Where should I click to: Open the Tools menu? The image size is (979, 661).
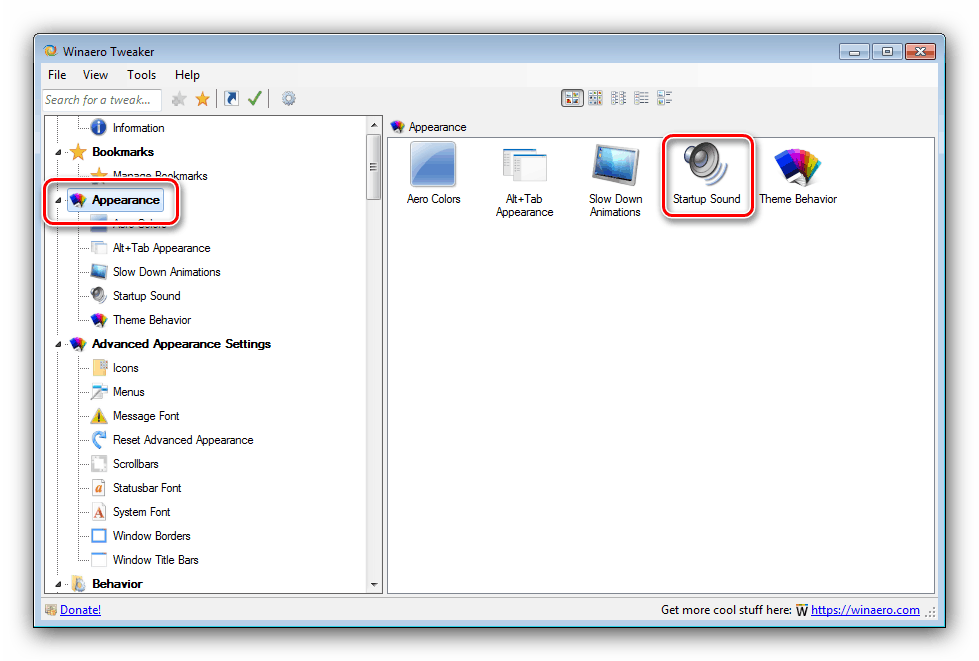click(140, 74)
